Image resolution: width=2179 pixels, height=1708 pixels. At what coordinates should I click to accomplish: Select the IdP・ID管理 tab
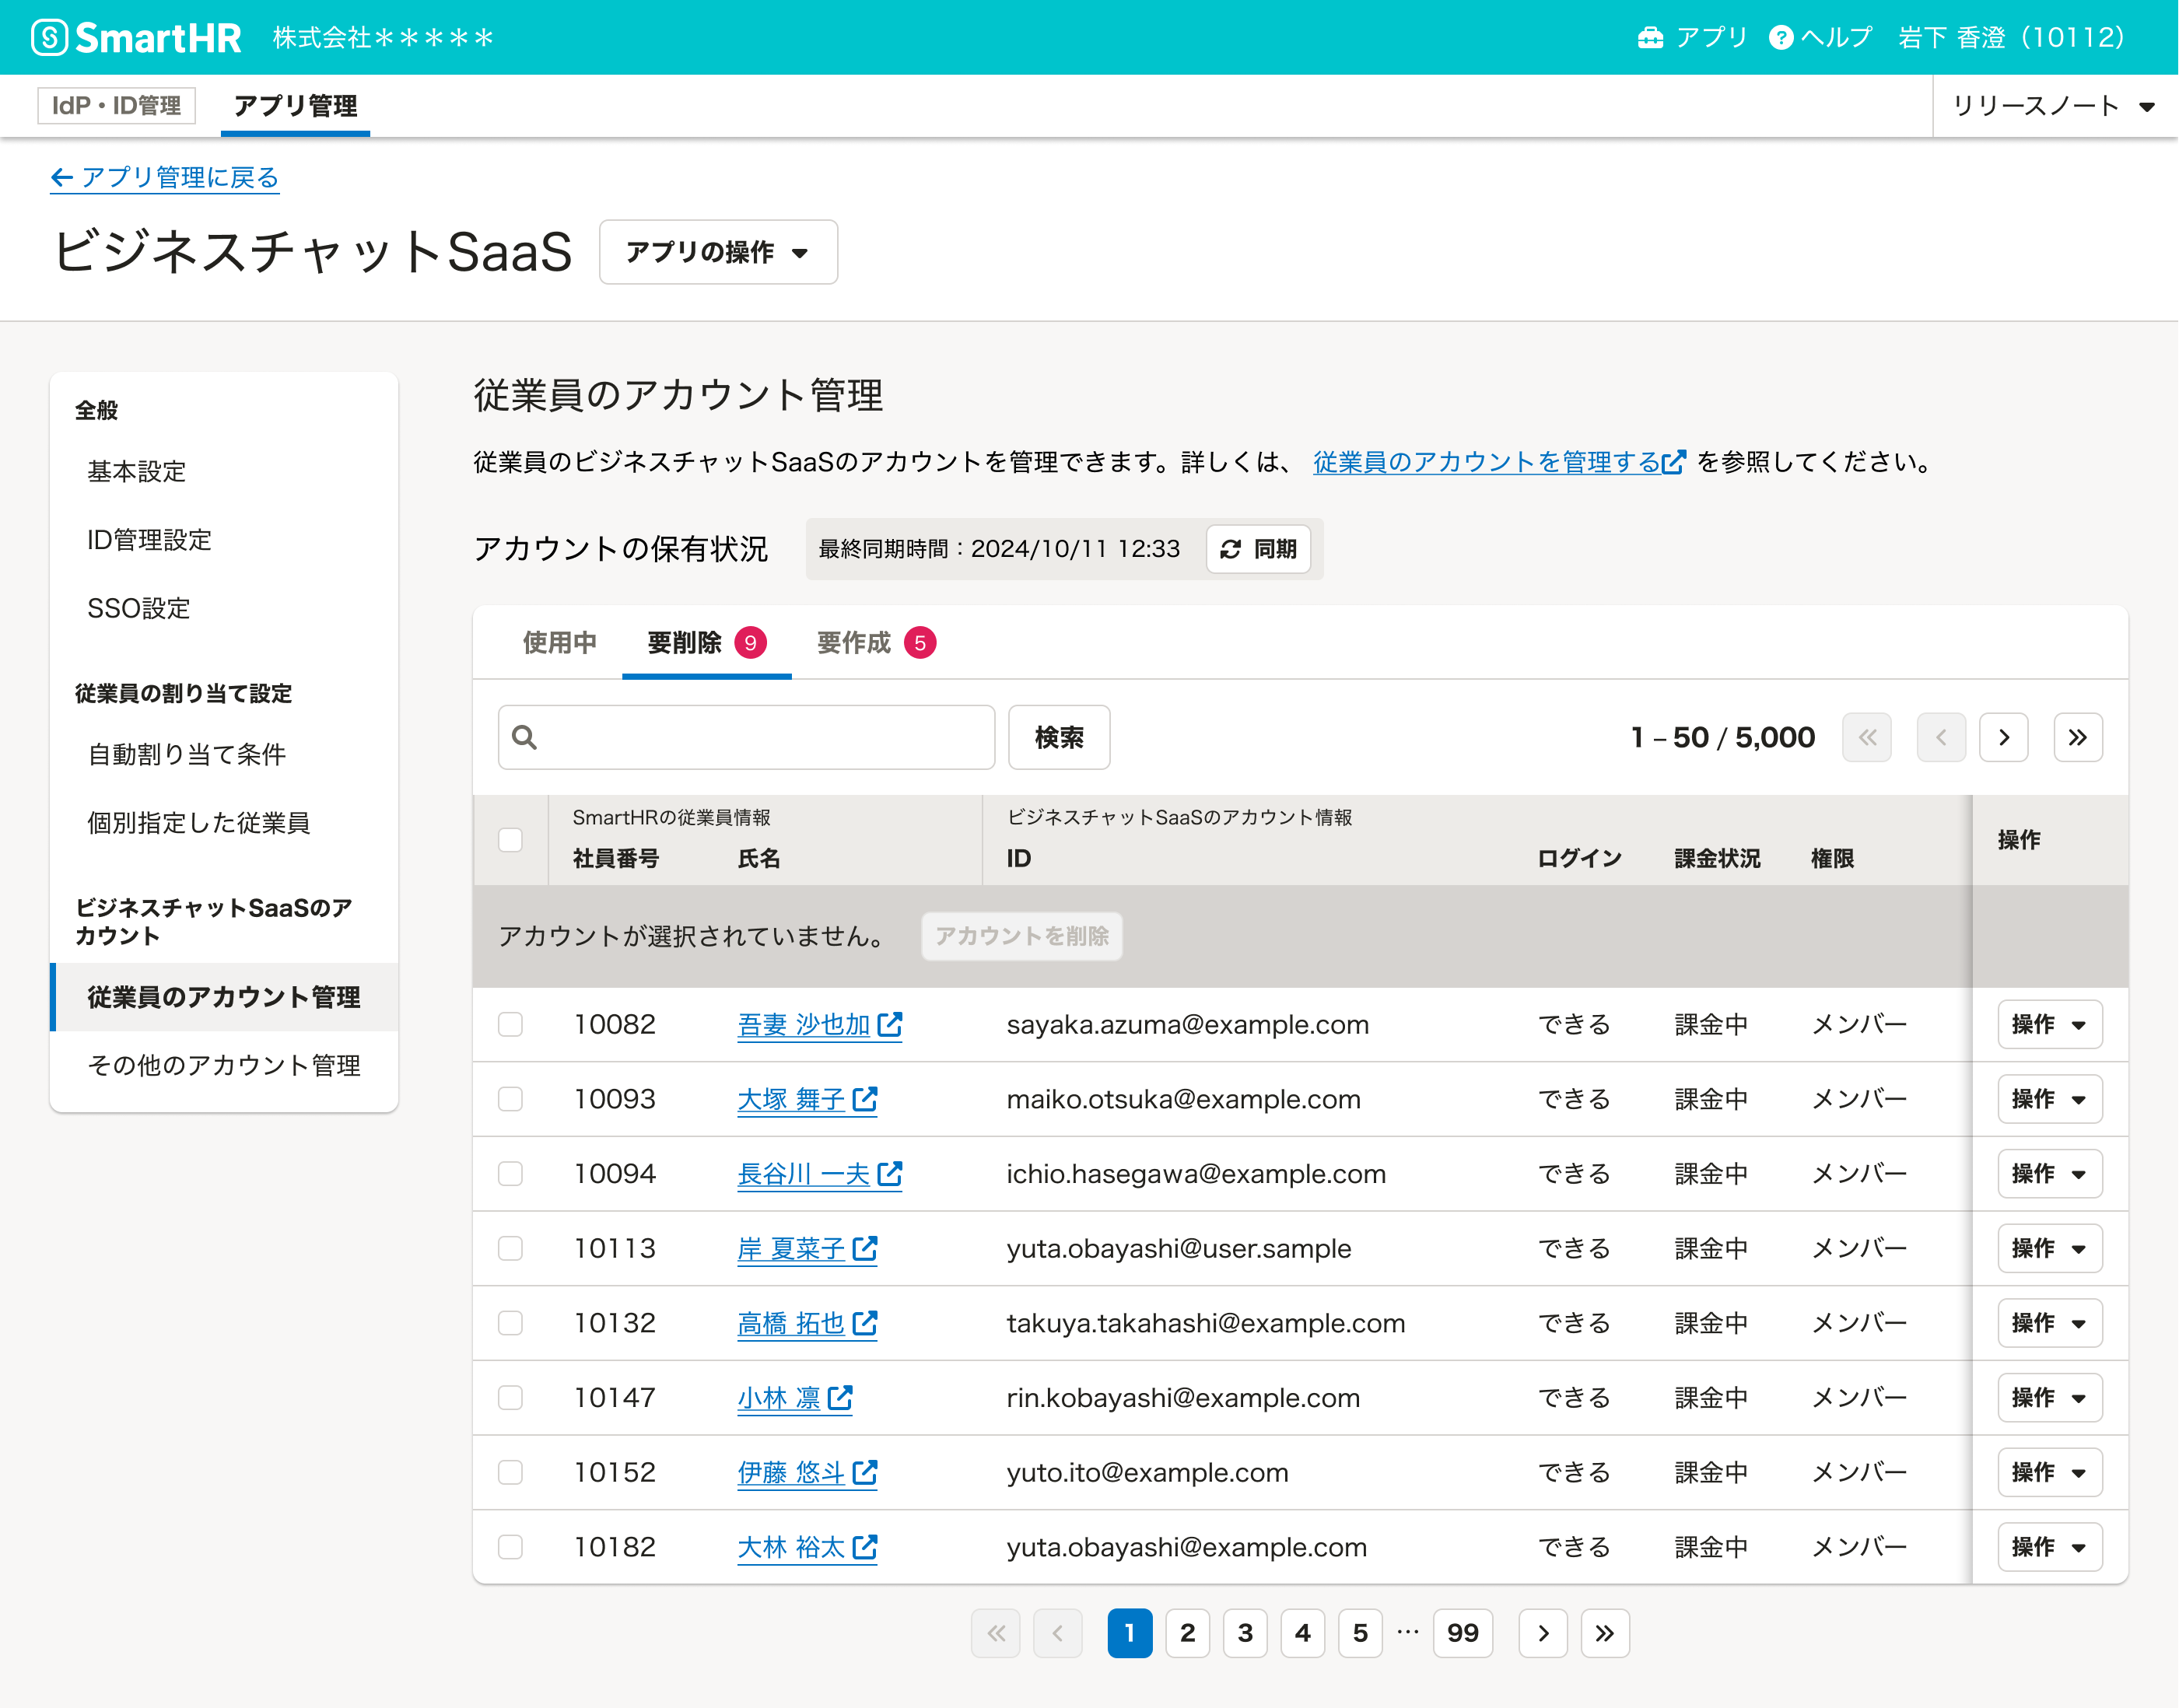116,106
